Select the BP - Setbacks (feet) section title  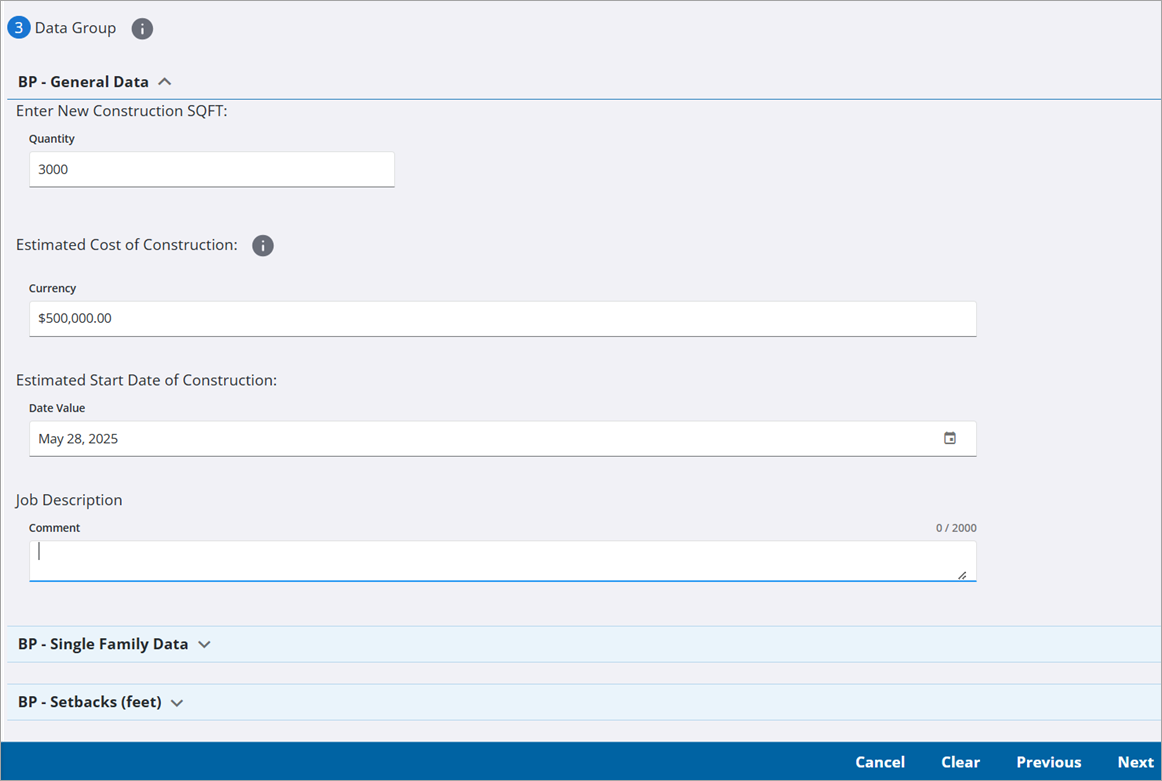(x=90, y=703)
